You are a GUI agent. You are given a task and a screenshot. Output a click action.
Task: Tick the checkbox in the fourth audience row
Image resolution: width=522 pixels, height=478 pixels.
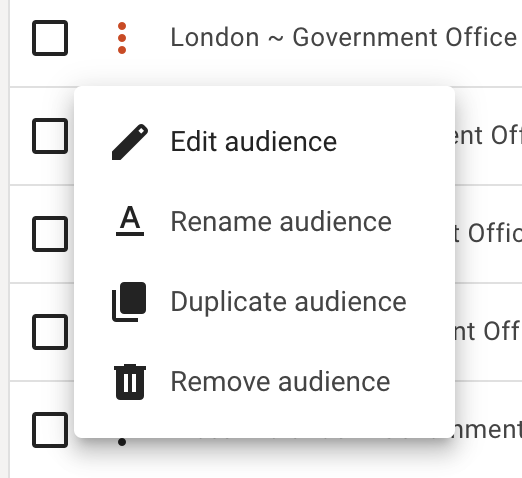[x=50, y=332]
